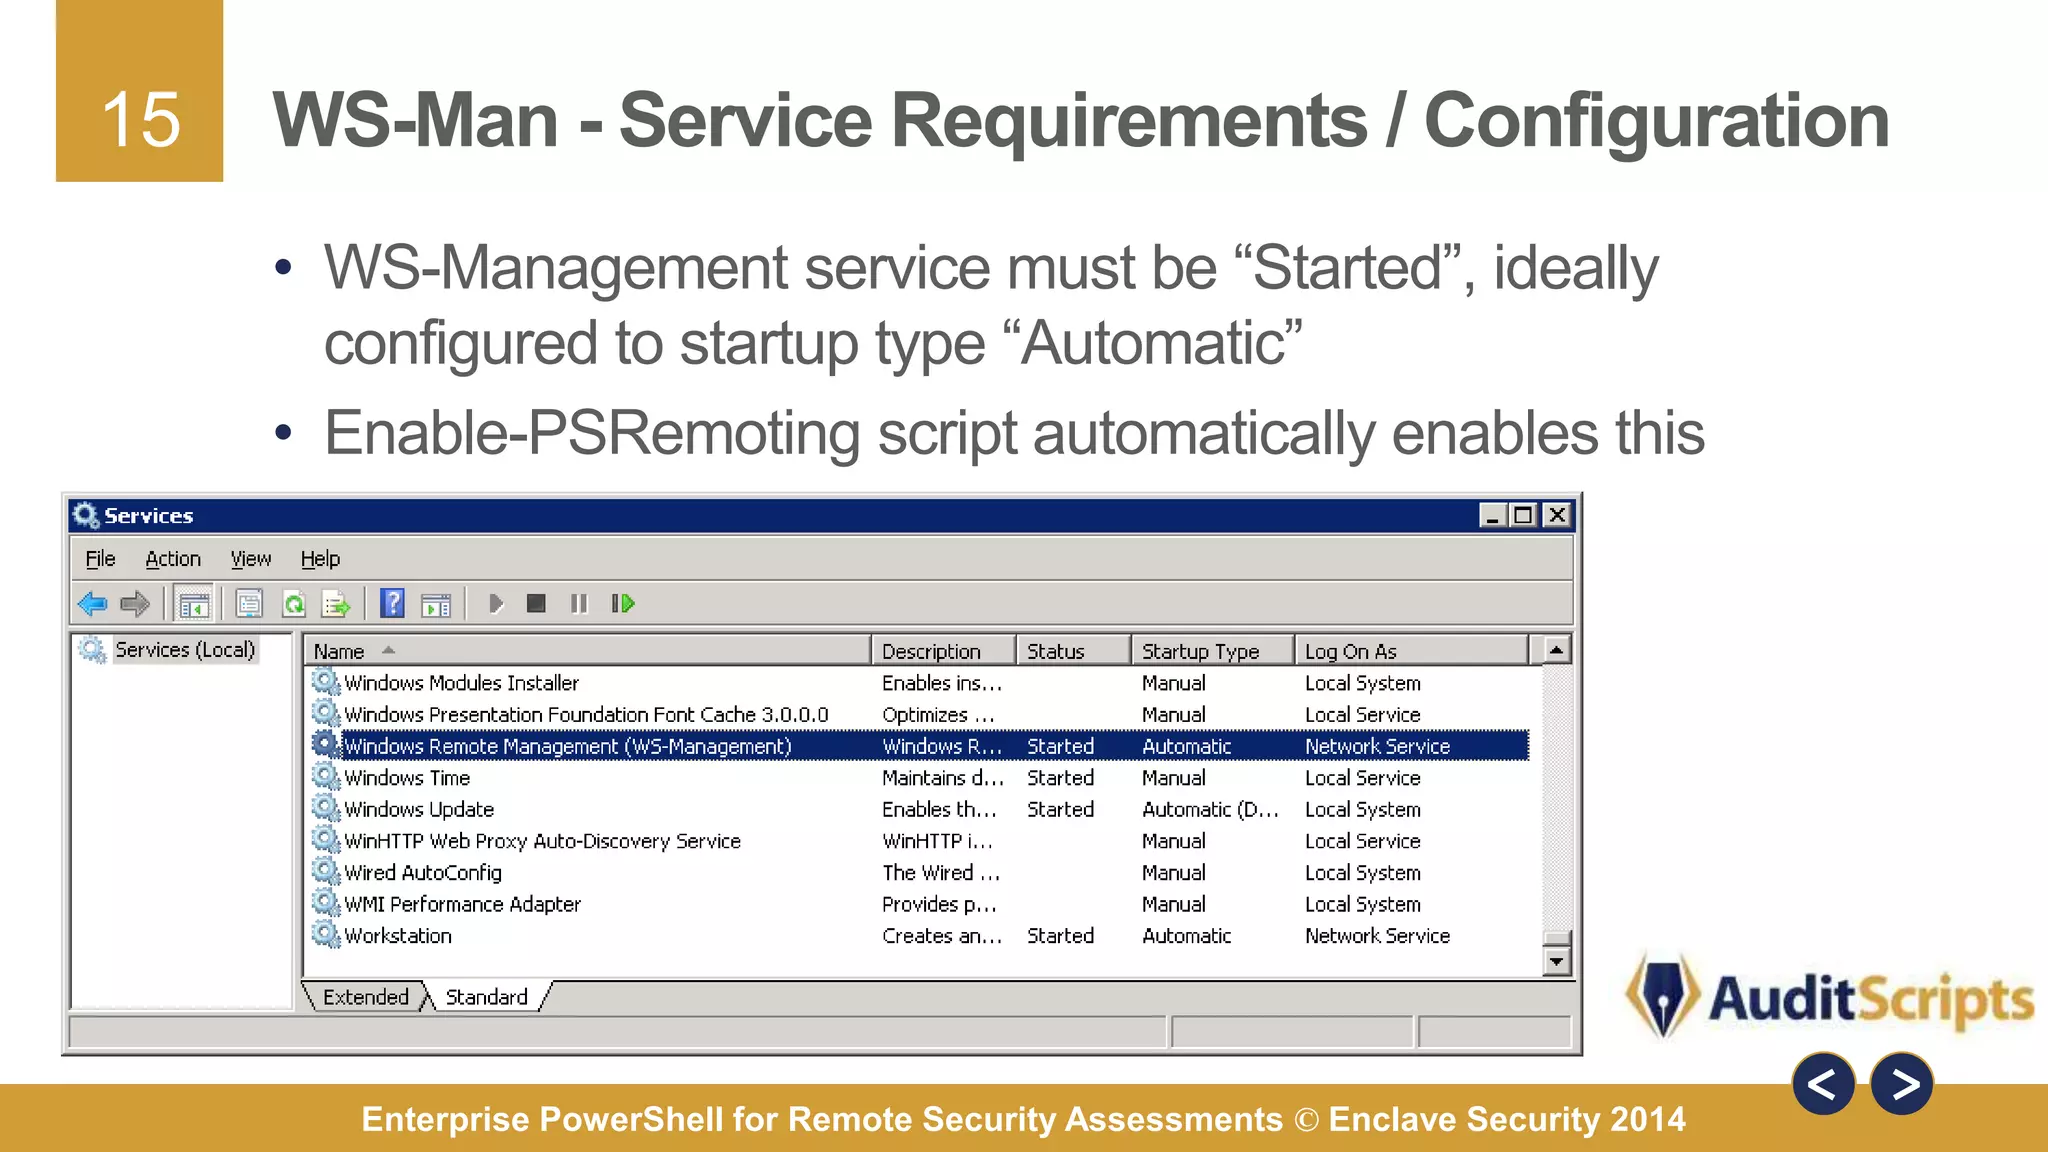The image size is (2048, 1152).
Task: Click gear icon beside Windows Time
Action: [325, 777]
